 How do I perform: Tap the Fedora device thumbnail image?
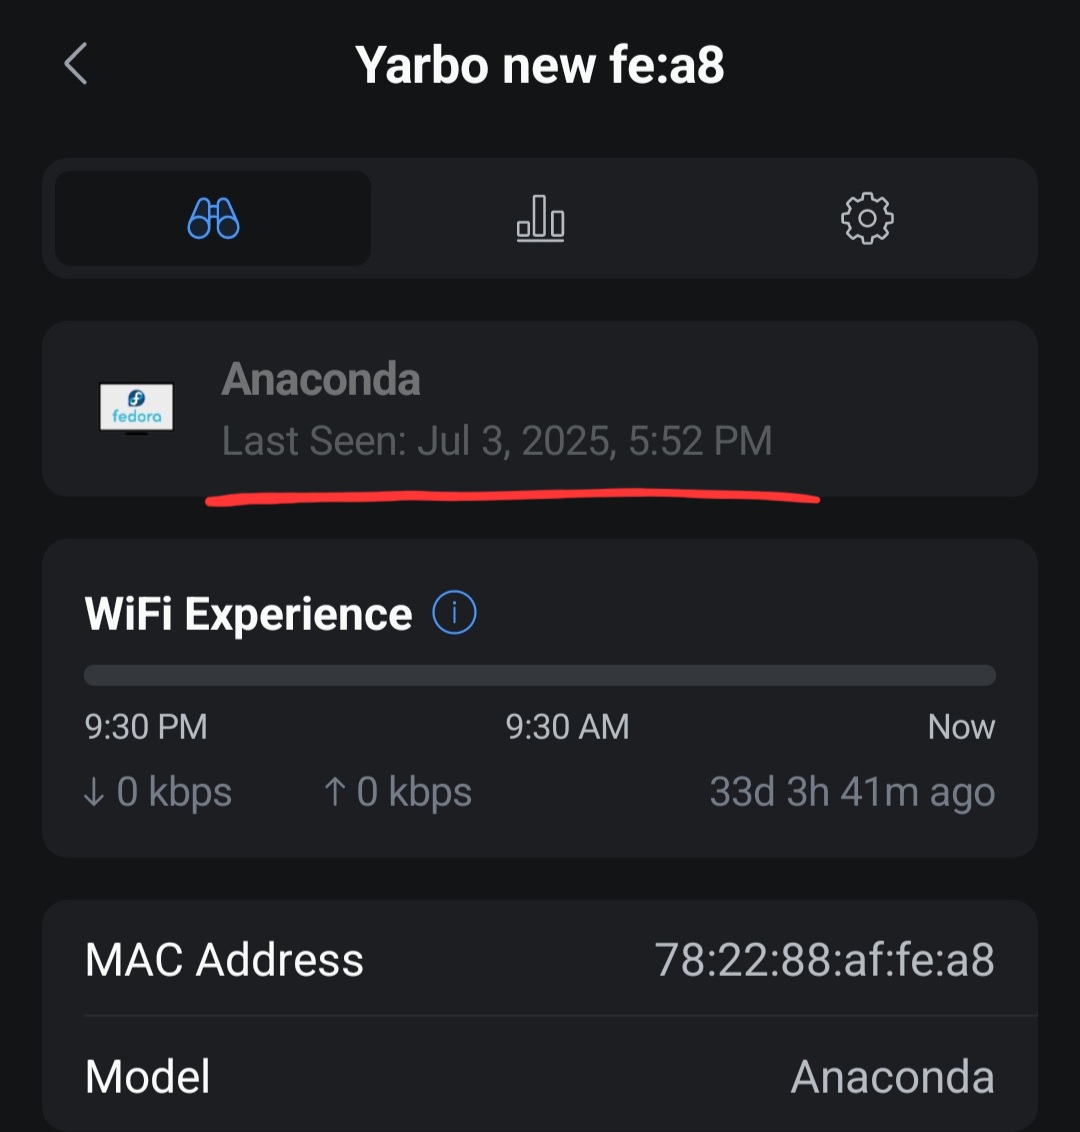(x=136, y=409)
